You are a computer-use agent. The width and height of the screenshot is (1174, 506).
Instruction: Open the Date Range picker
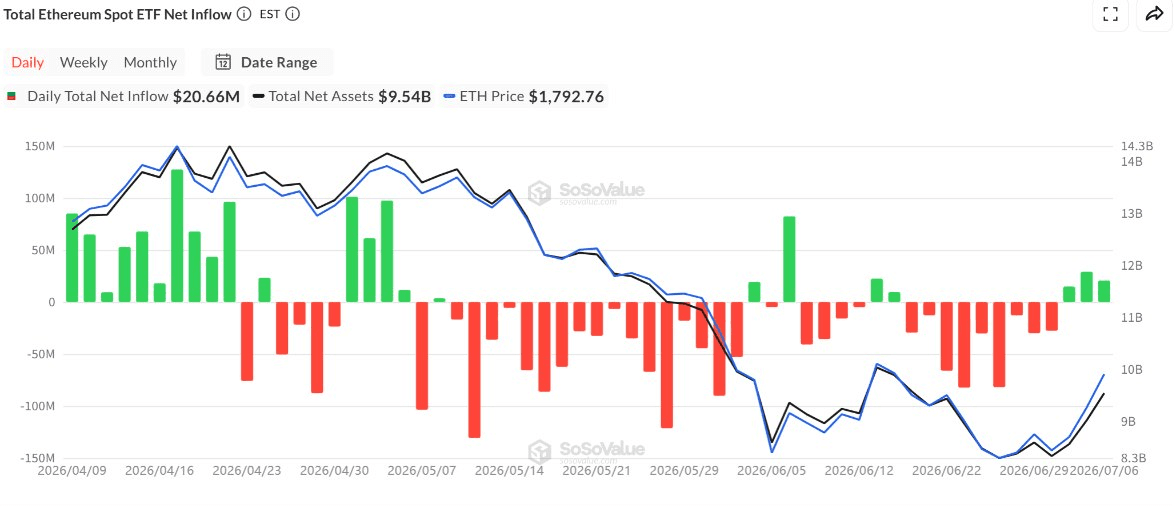pyautogui.click(x=267, y=62)
